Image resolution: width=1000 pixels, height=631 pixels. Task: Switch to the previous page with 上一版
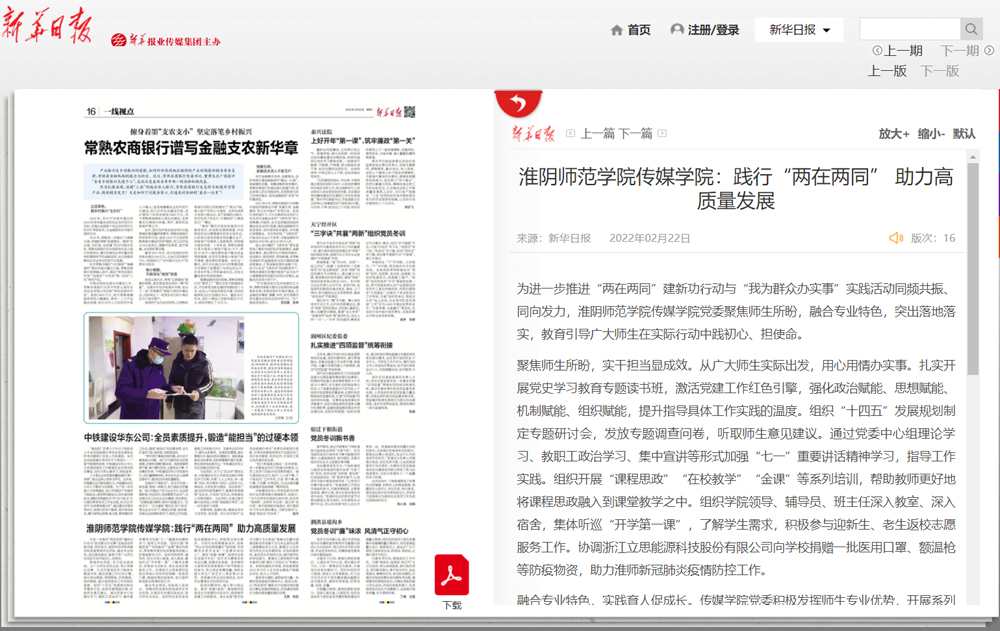click(x=887, y=71)
